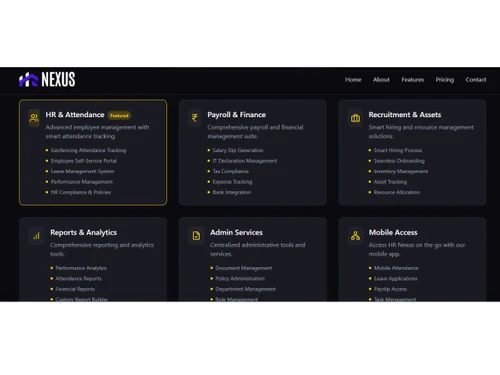The width and height of the screenshot is (500, 375).
Task: Click the 'Access HR Nexus on the go' description
Action: pyautogui.click(x=417, y=249)
